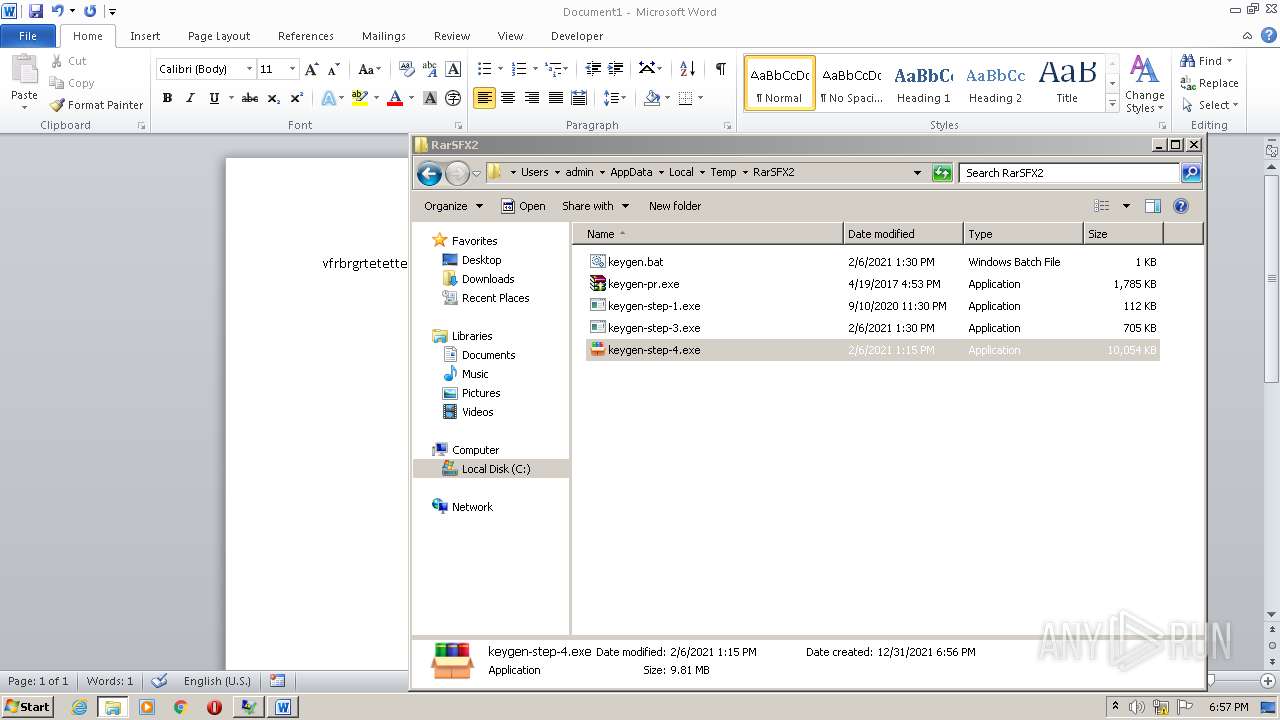Toggle bold formatting in Word ribbon
This screenshot has height=720, width=1280.
coord(167,98)
